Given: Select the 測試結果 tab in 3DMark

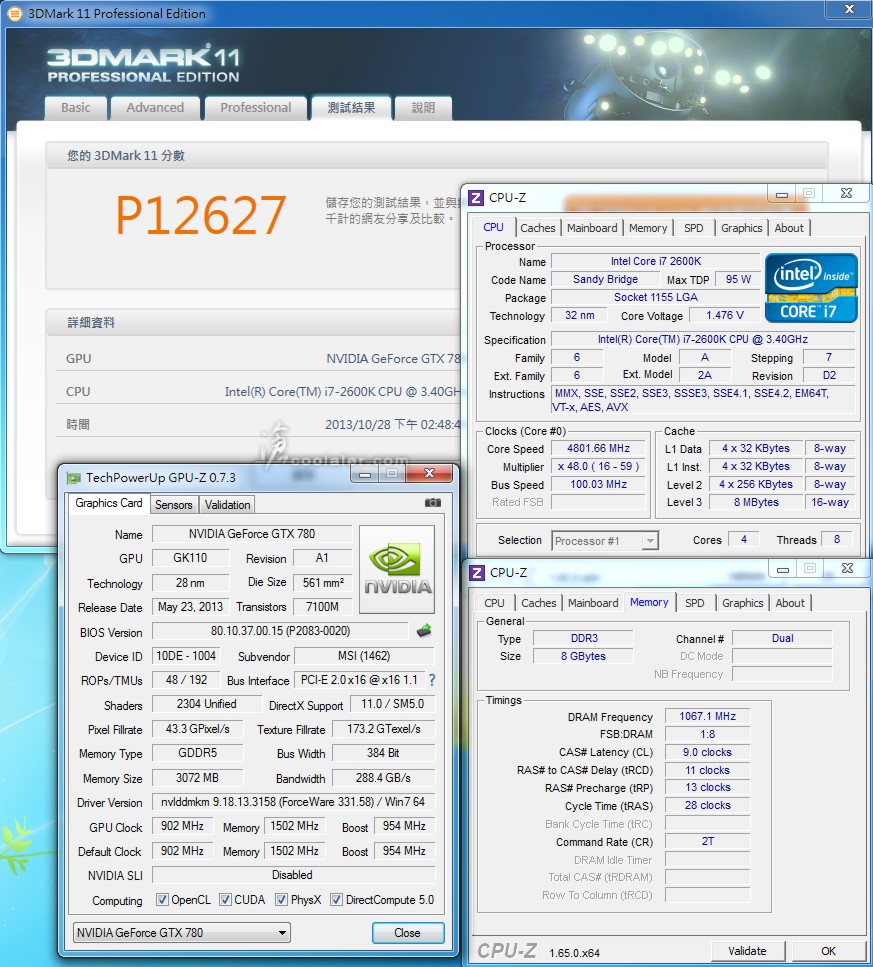Looking at the screenshot, I should pyautogui.click(x=351, y=108).
